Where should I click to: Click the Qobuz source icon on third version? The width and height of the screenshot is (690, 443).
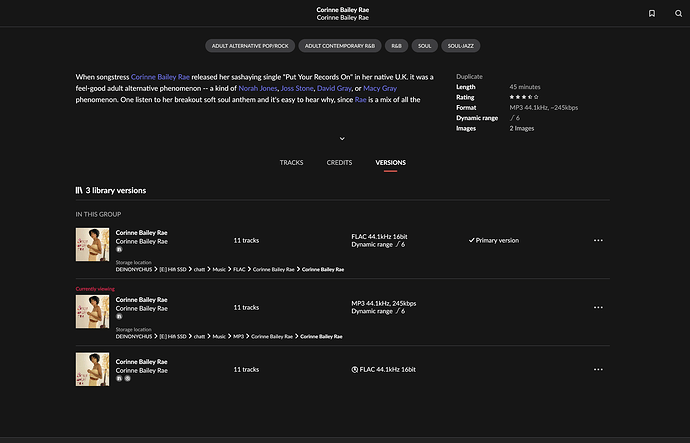coord(127,379)
